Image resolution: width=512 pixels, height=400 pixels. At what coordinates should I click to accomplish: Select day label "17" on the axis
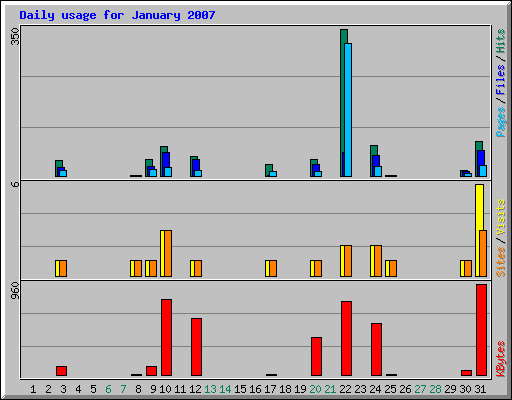tap(270, 389)
